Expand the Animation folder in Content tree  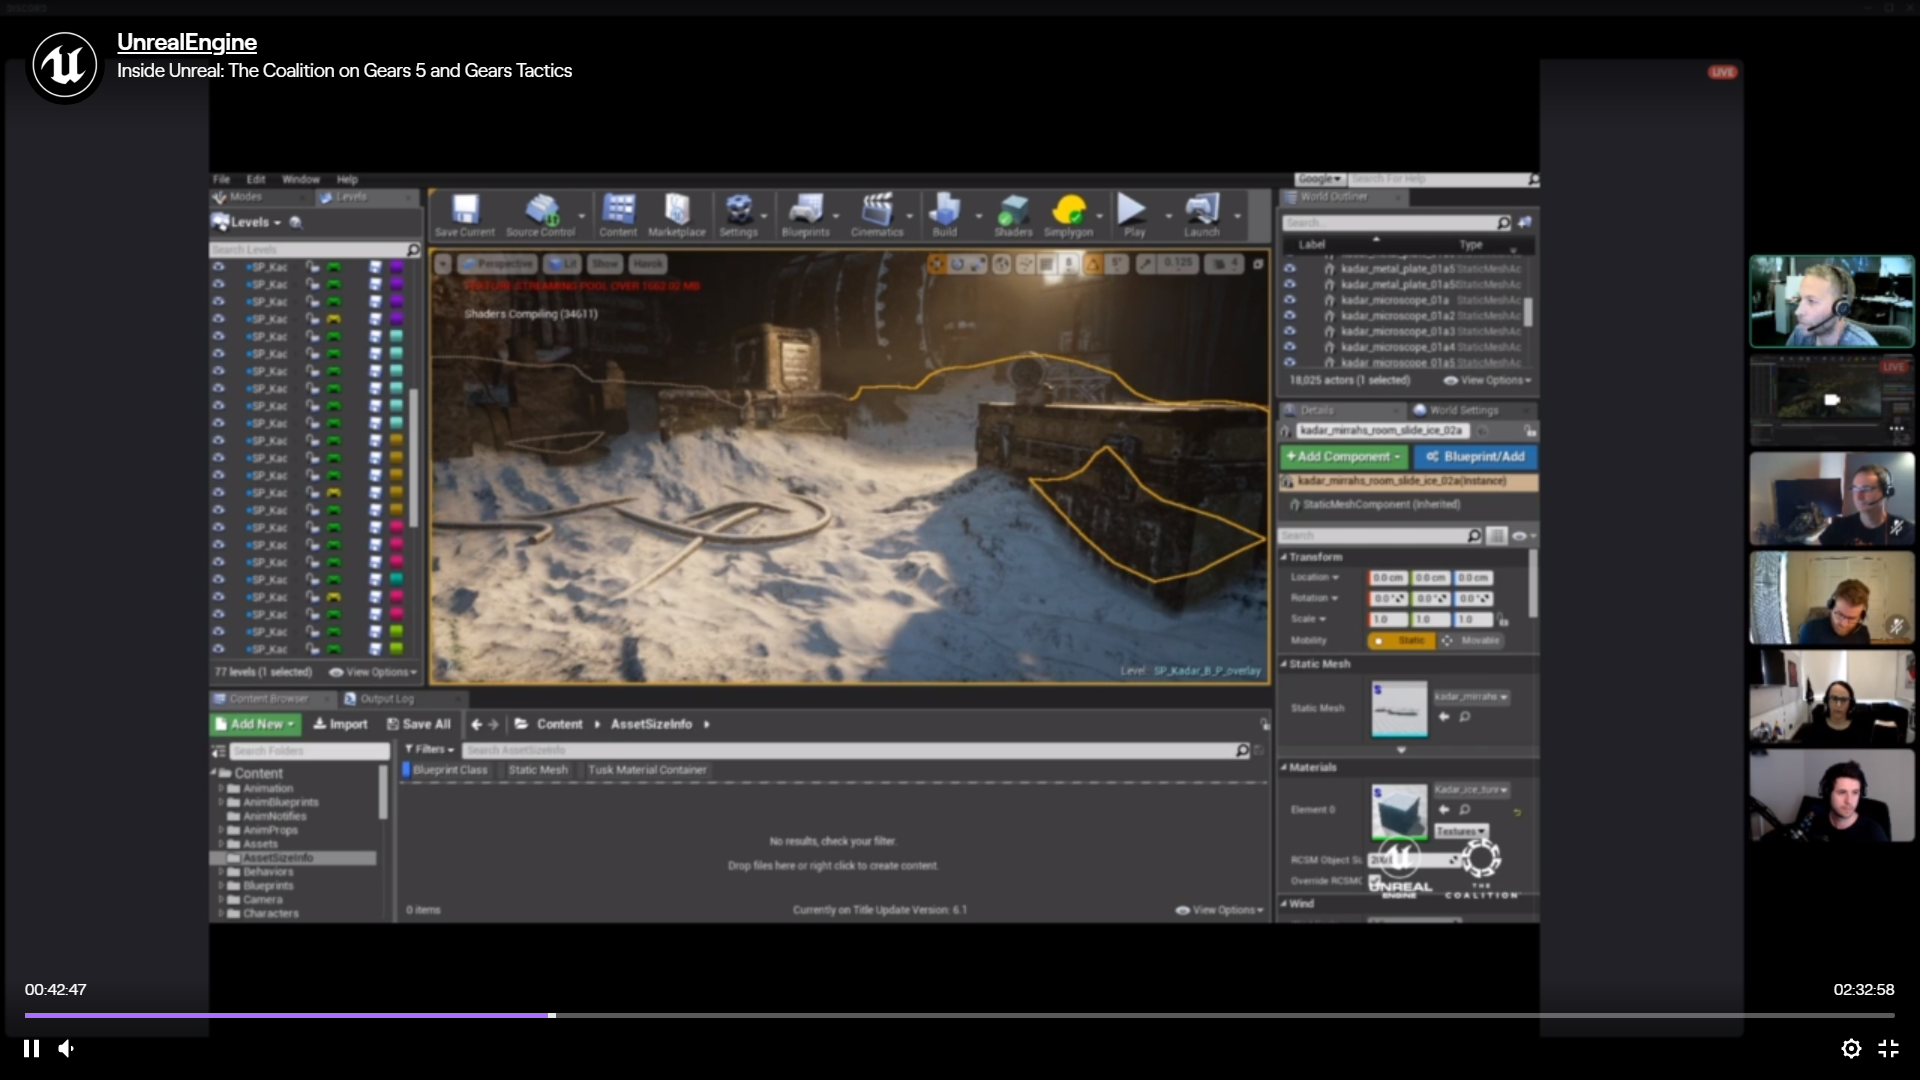coord(221,788)
